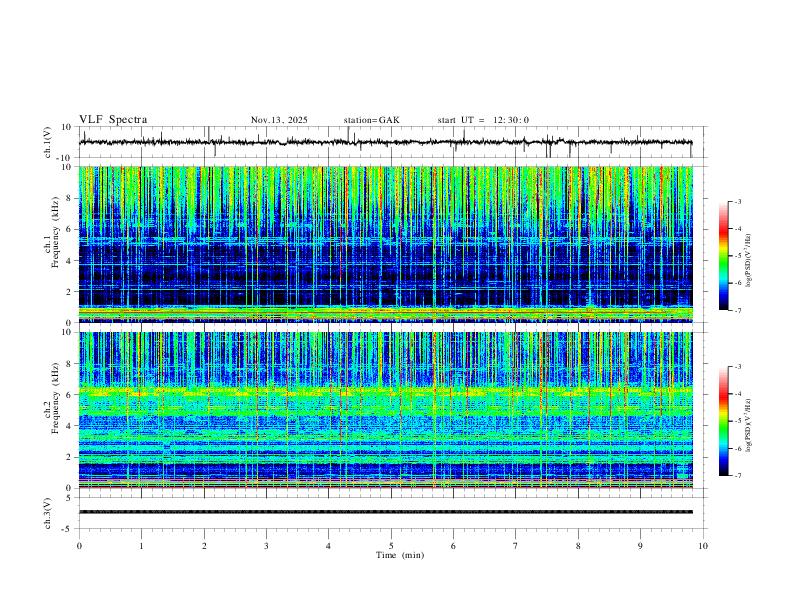Image resolution: width=792 pixels, height=612 pixels.
Task: Click inside the ch.2 spectrogram plot
Action: click(386, 410)
